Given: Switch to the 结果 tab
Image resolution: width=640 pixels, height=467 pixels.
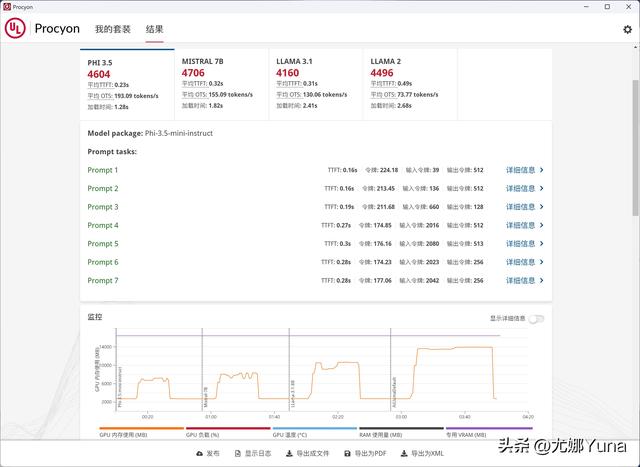Looking at the screenshot, I should coord(155,29).
